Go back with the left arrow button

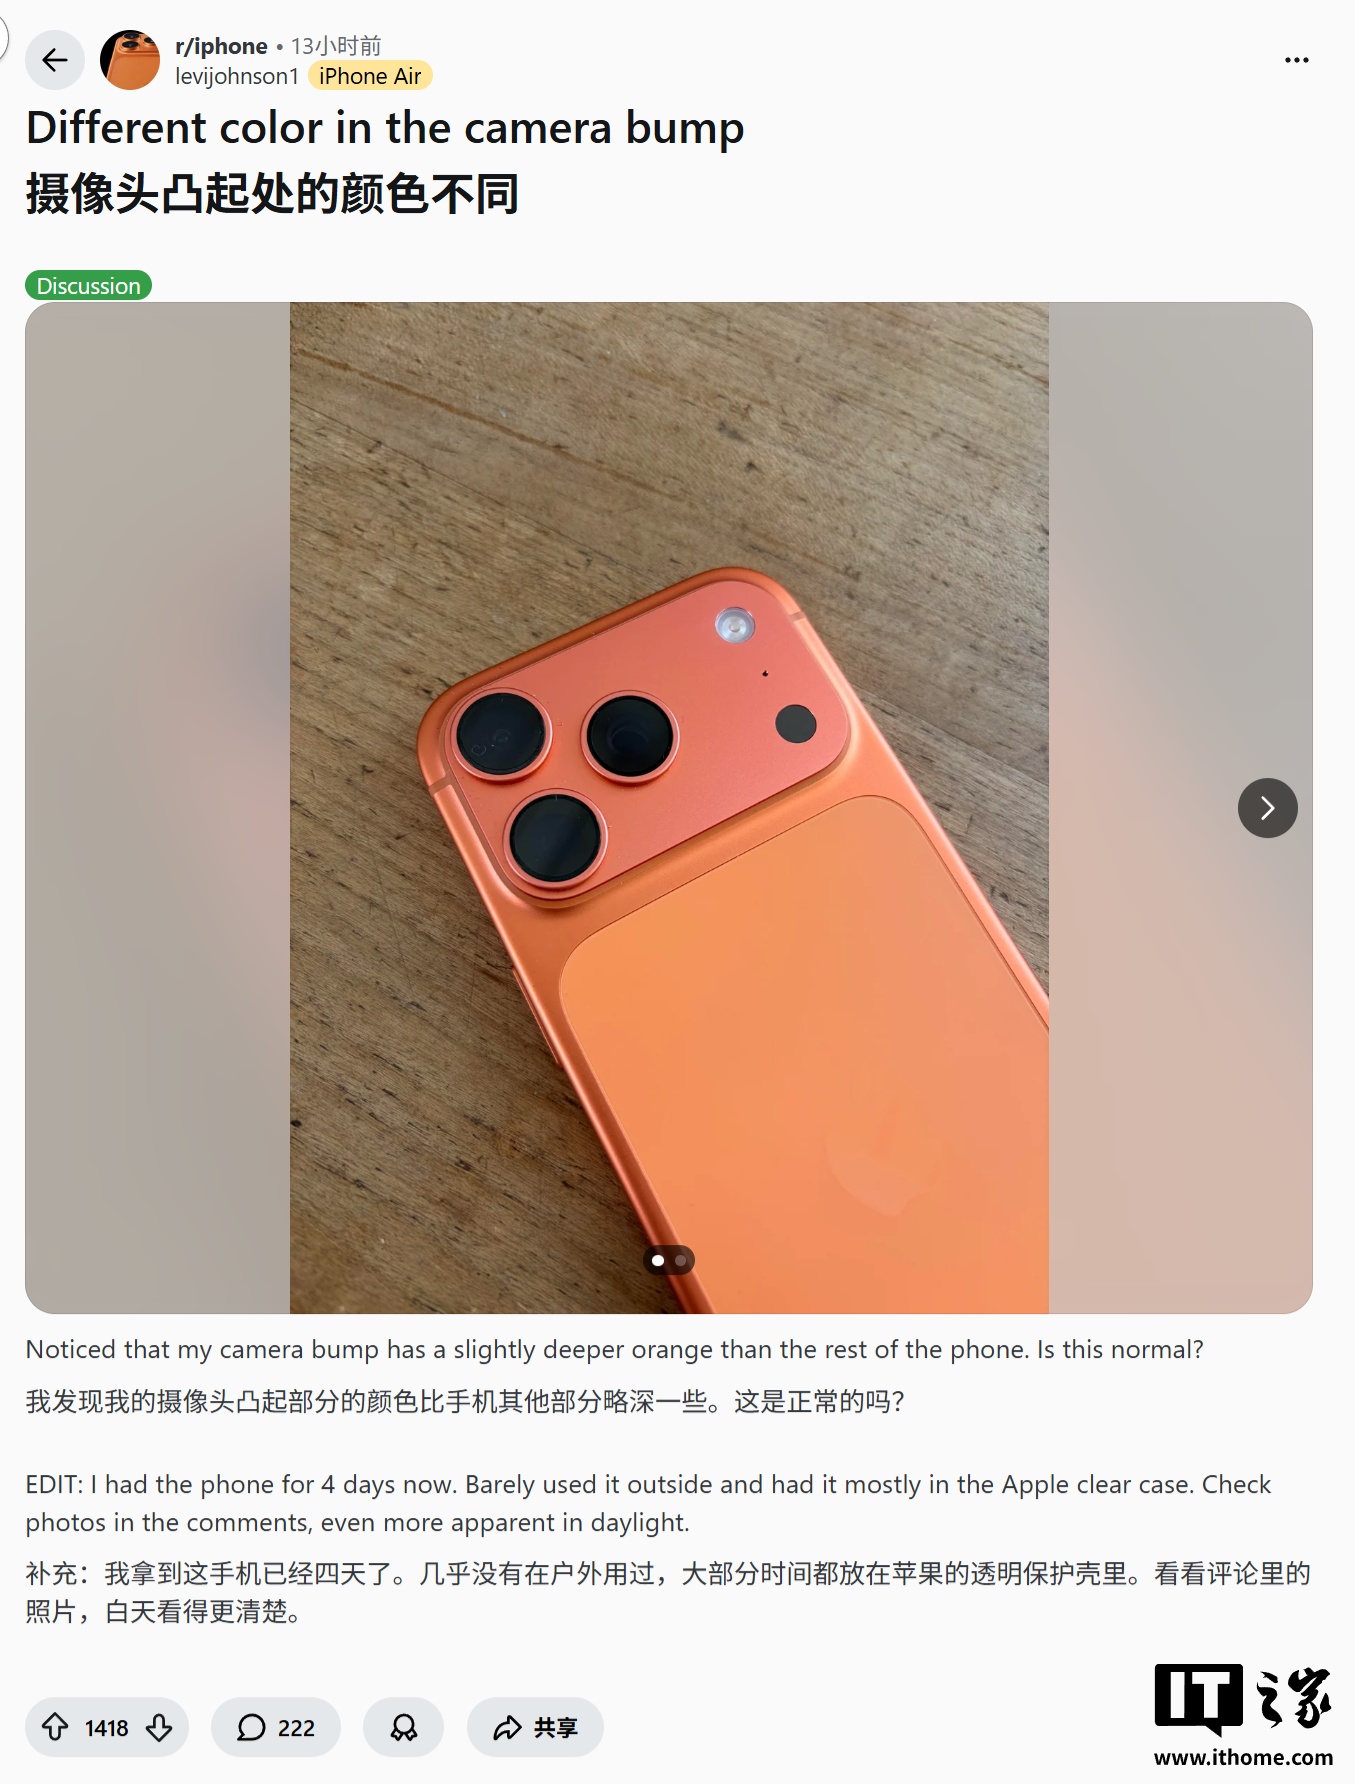[55, 60]
